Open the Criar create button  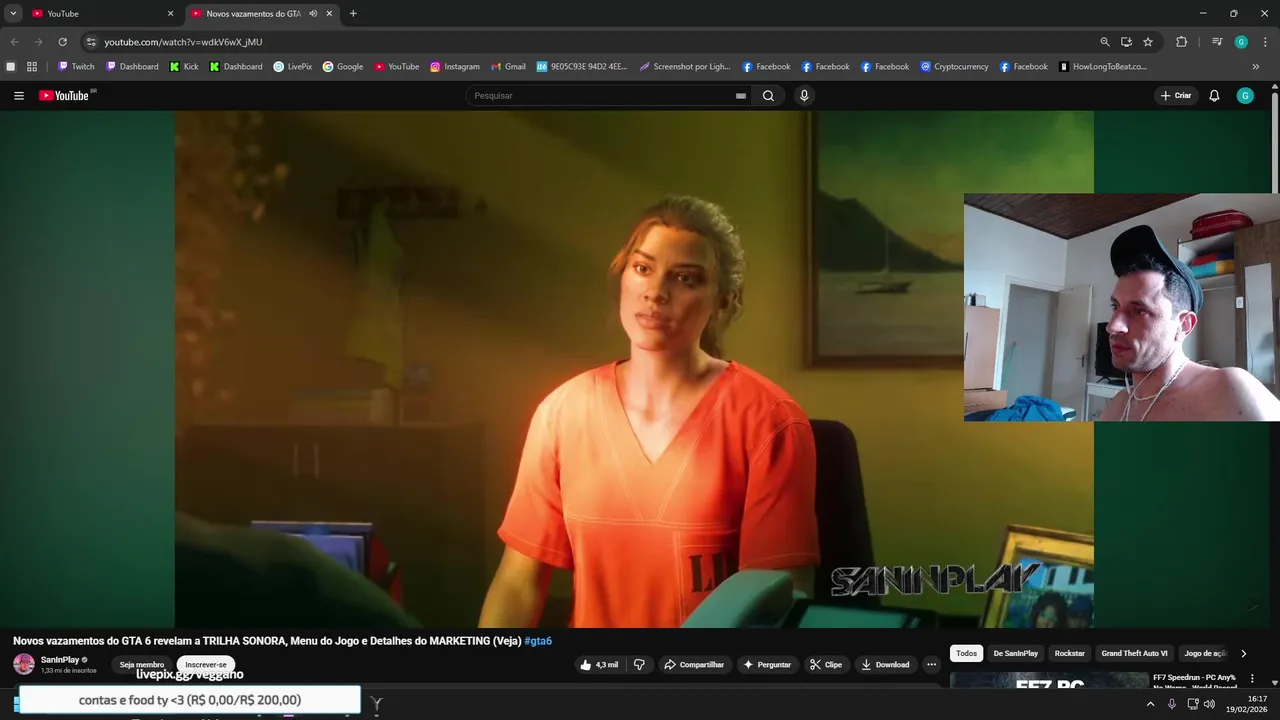(x=1176, y=96)
